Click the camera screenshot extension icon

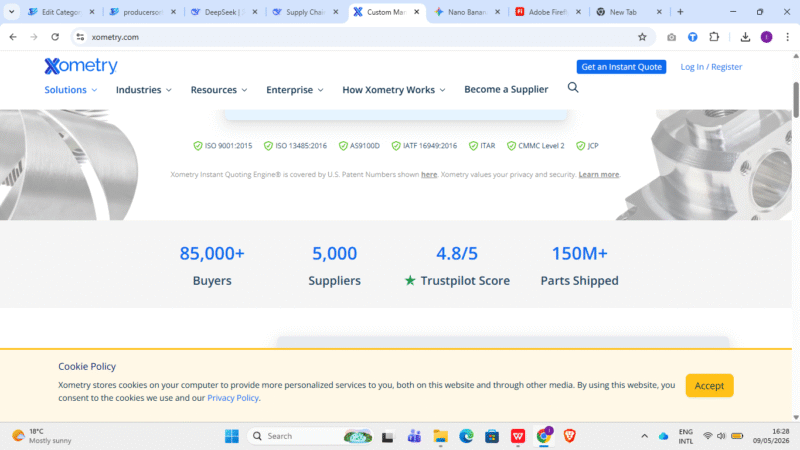671,37
